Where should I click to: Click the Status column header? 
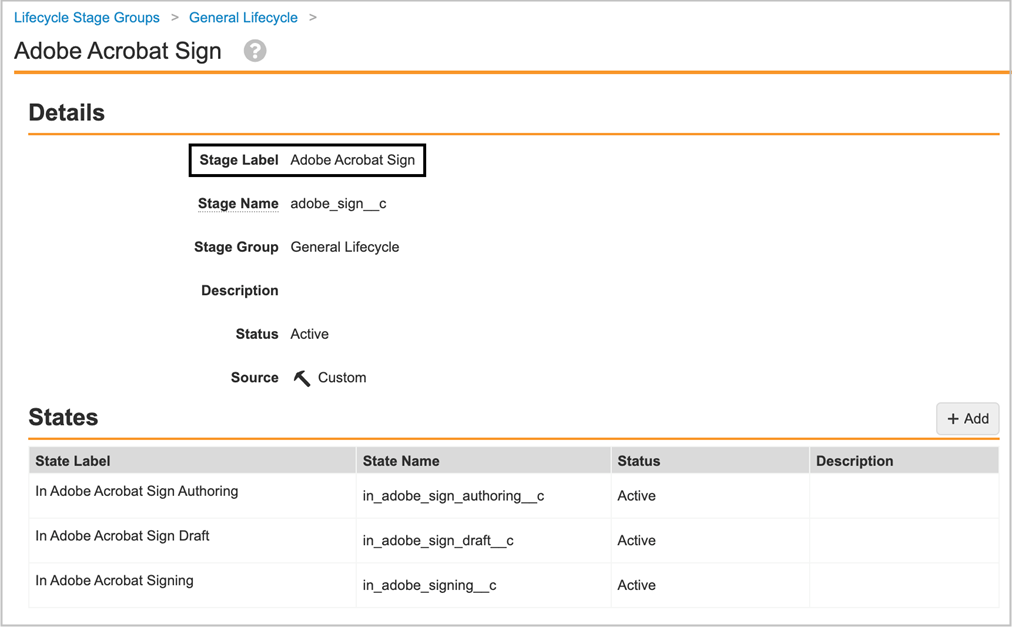click(637, 459)
